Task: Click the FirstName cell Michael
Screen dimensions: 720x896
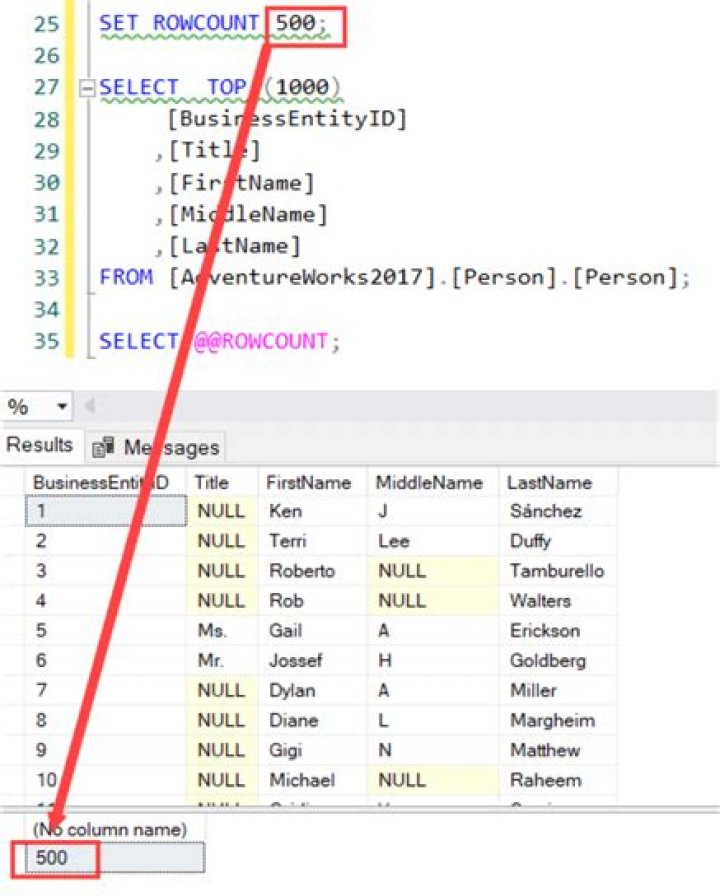Action: pos(313,780)
